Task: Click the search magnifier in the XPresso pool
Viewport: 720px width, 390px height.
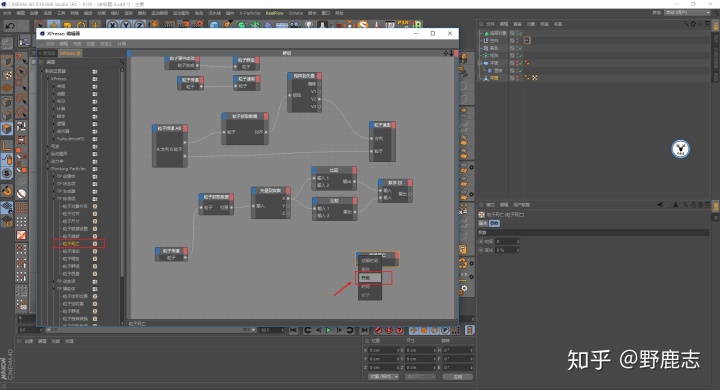Action: pos(122,62)
